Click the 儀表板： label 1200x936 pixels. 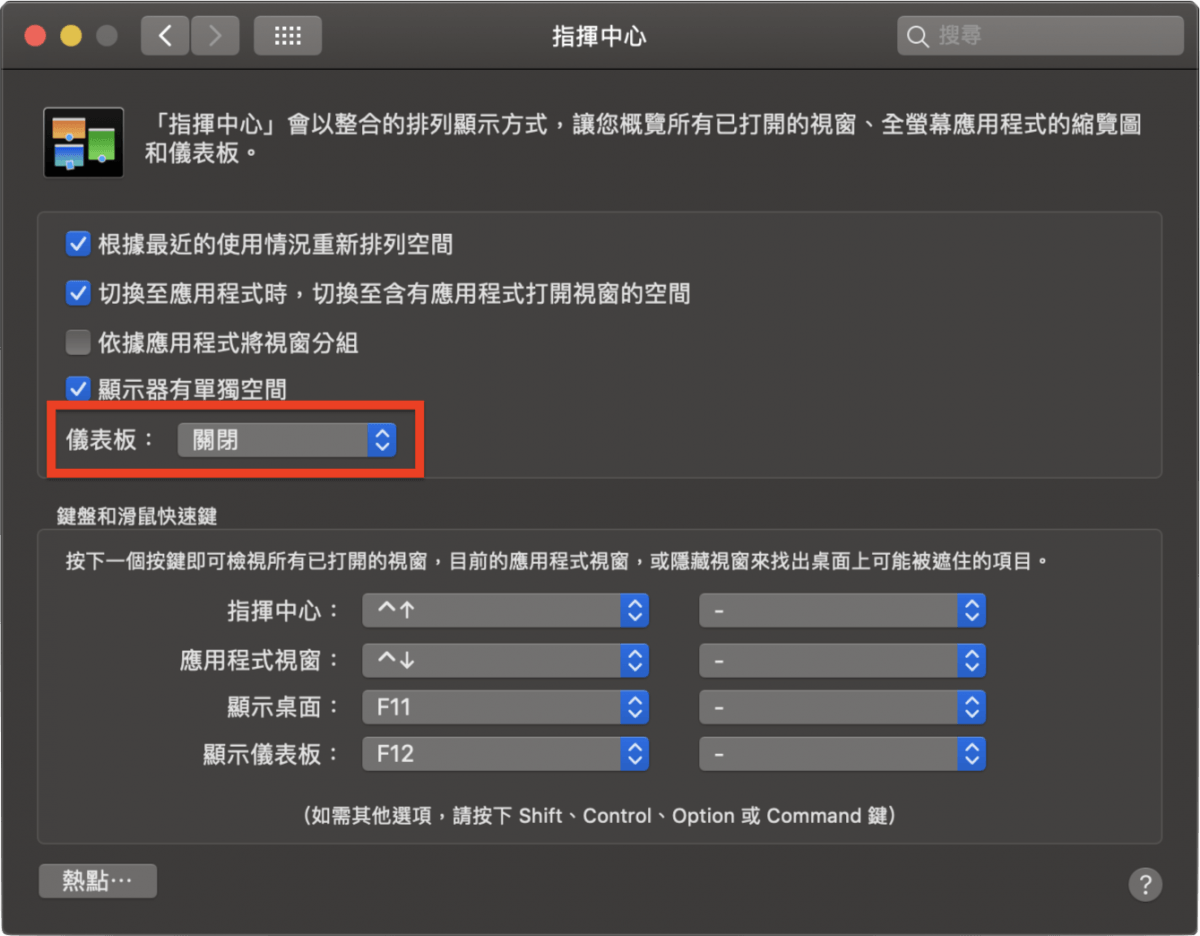coord(110,440)
